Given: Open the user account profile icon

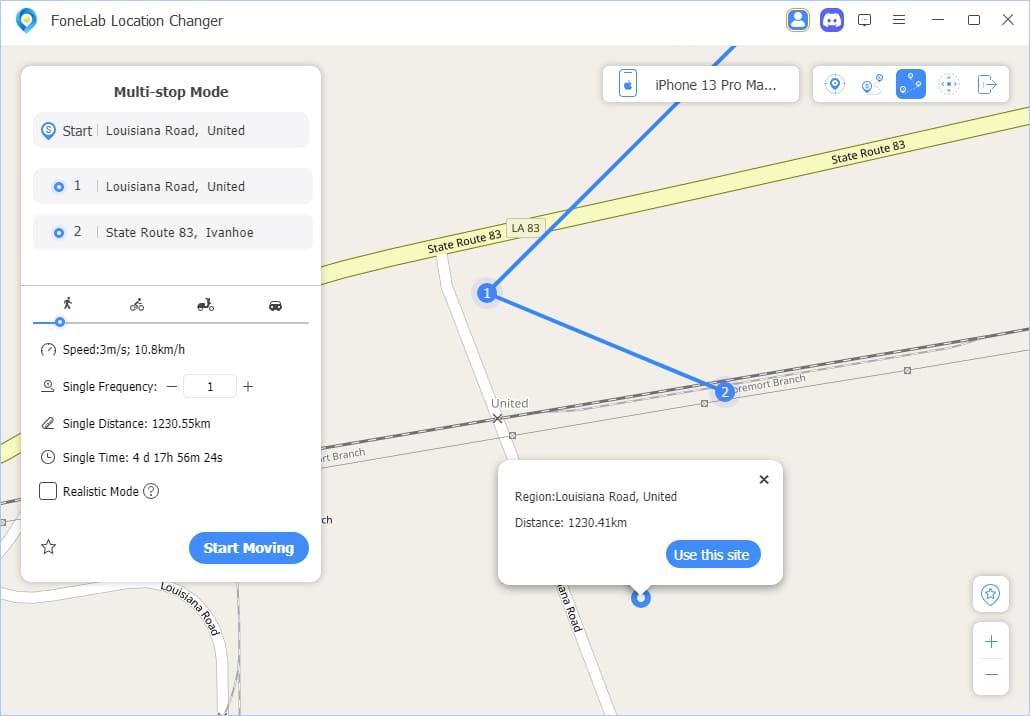Looking at the screenshot, I should click(x=797, y=20).
